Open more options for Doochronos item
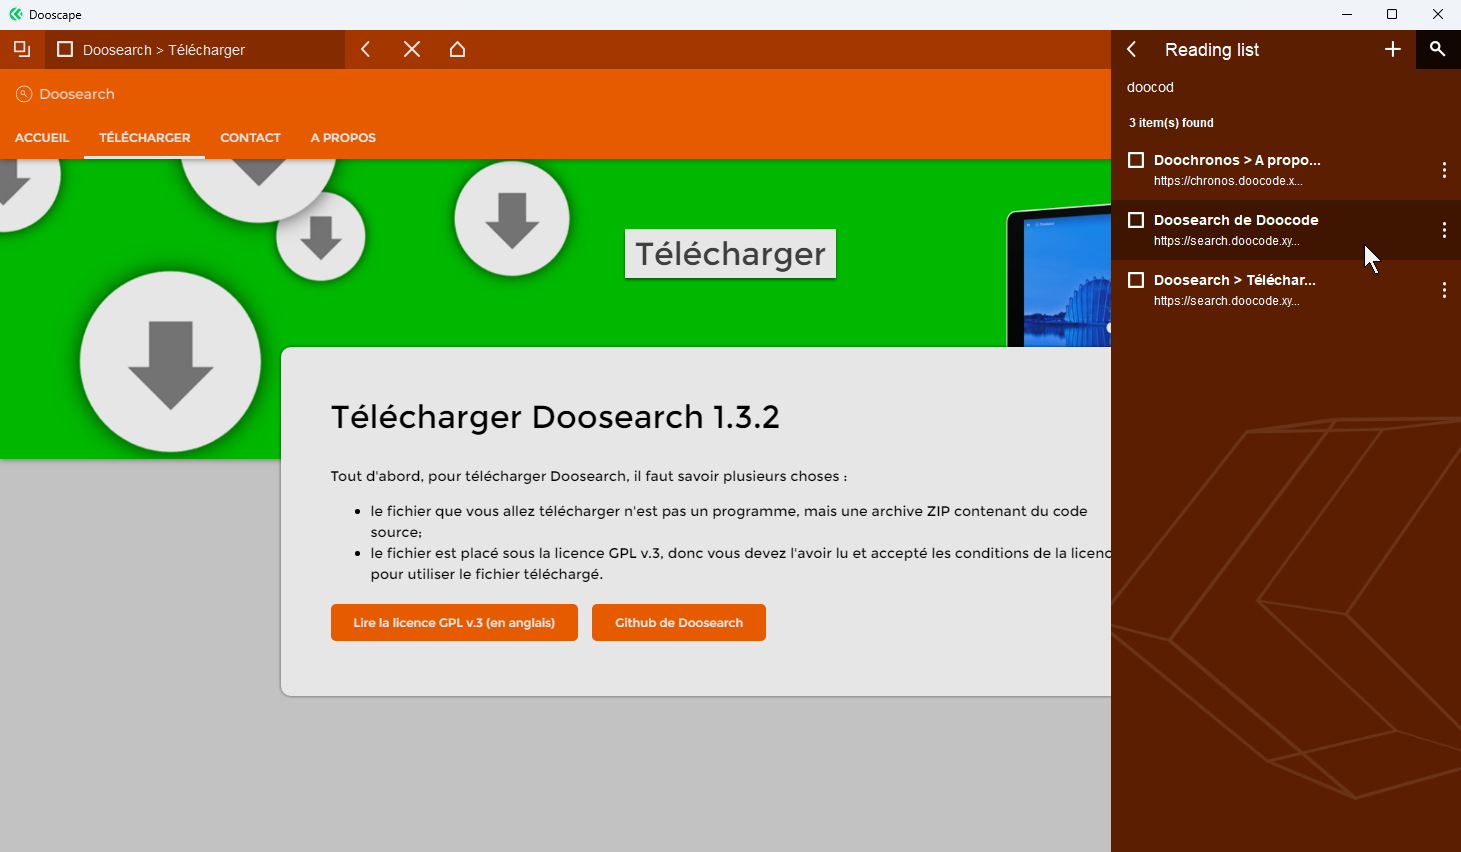 coord(1444,170)
